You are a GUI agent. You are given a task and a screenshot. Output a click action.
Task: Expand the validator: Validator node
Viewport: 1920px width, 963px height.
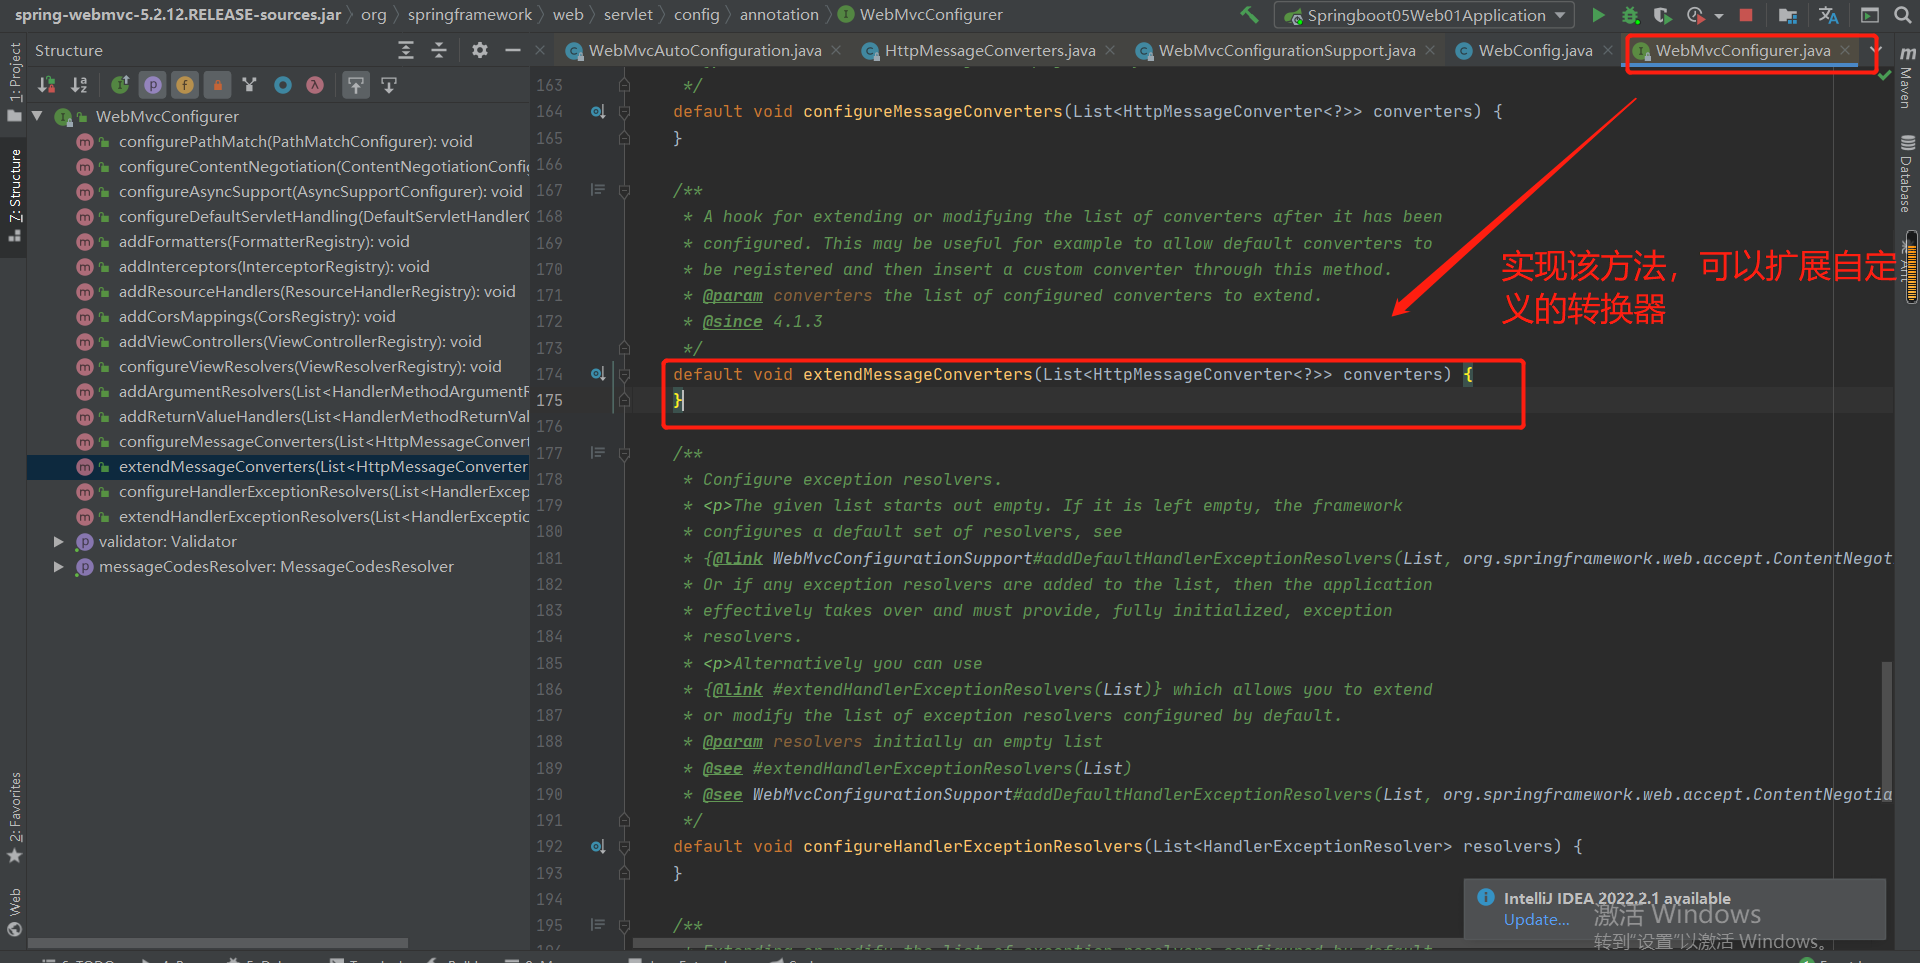[x=58, y=541]
